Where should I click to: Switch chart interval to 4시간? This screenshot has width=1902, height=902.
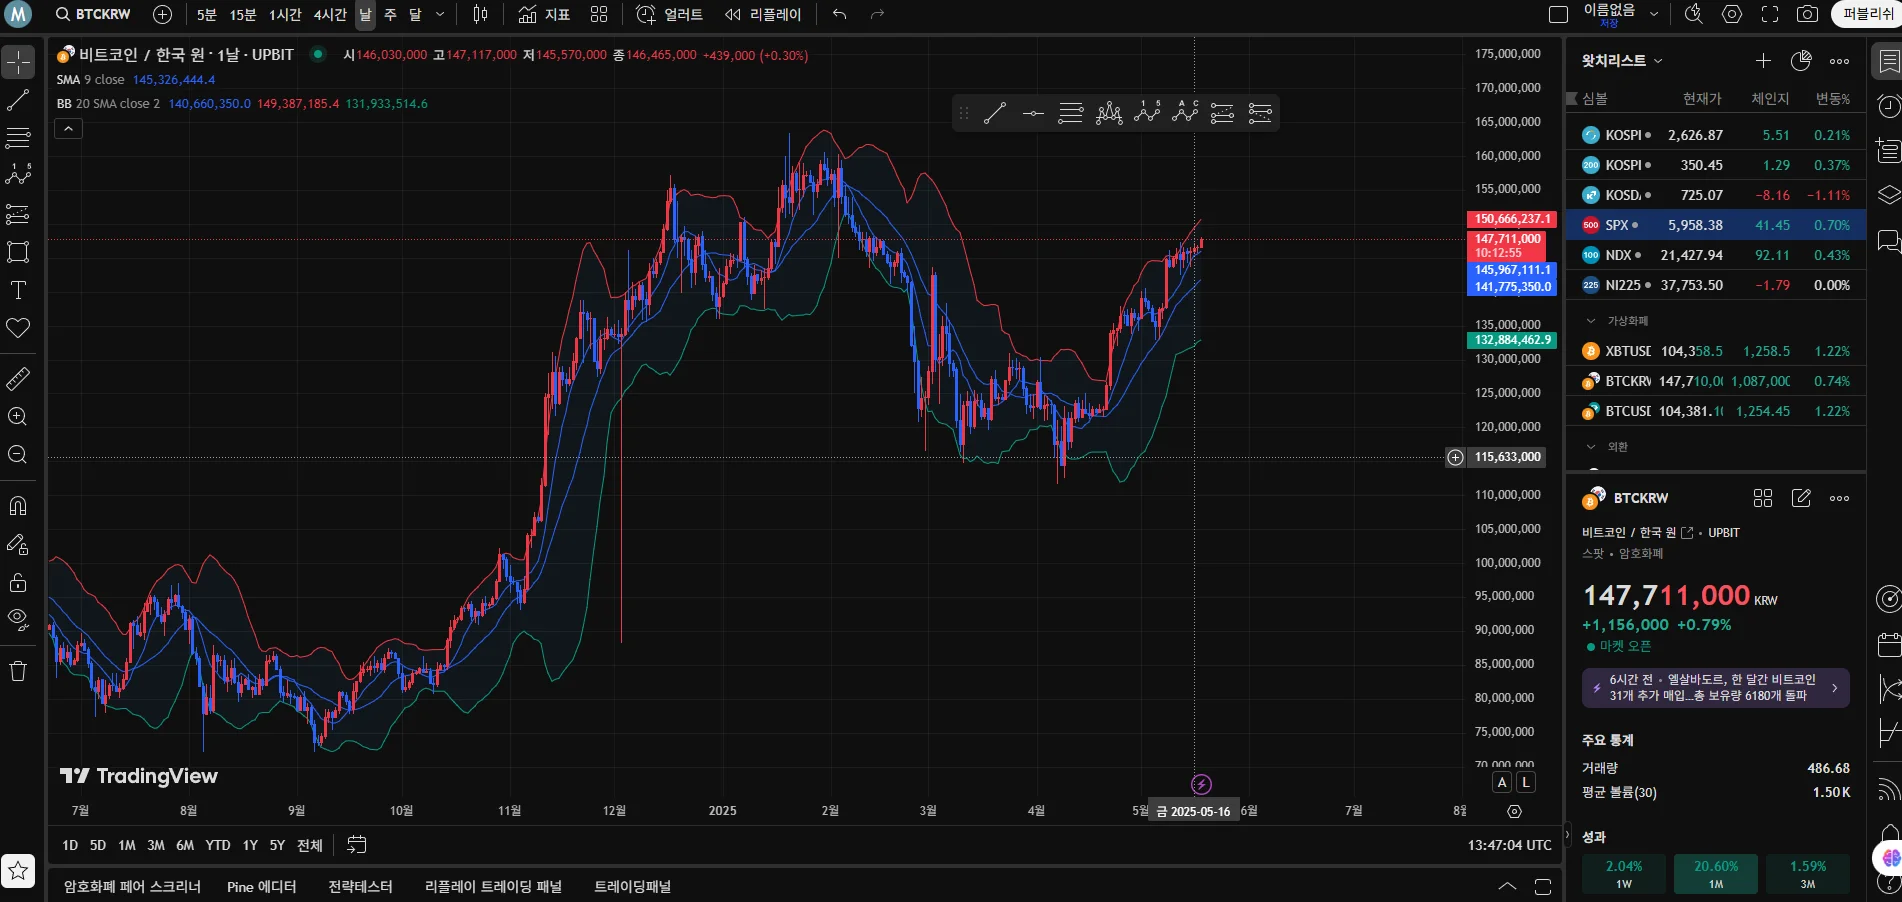(x=330, y=14)
